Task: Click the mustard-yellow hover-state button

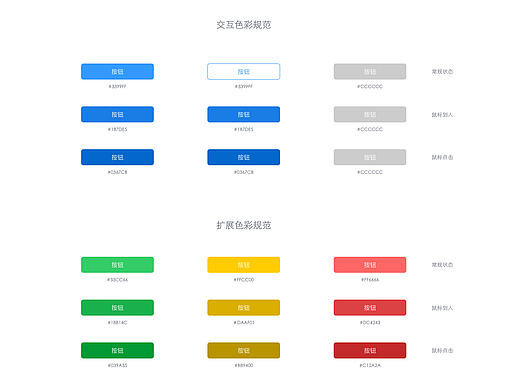Action: pos(244,308)
